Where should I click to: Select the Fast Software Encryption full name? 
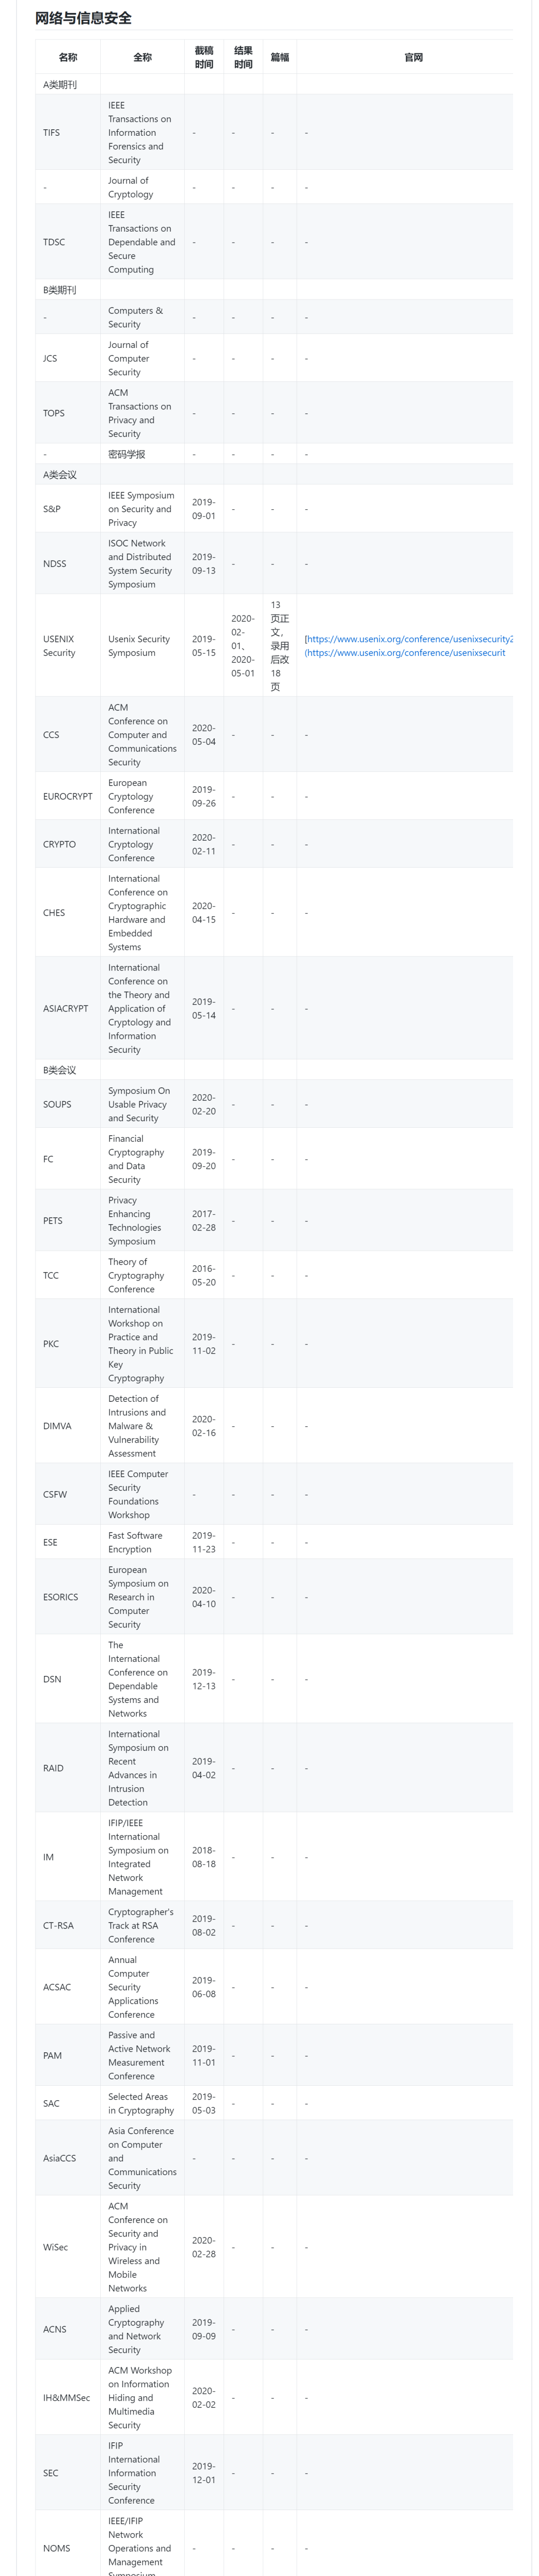(130, 1542)
